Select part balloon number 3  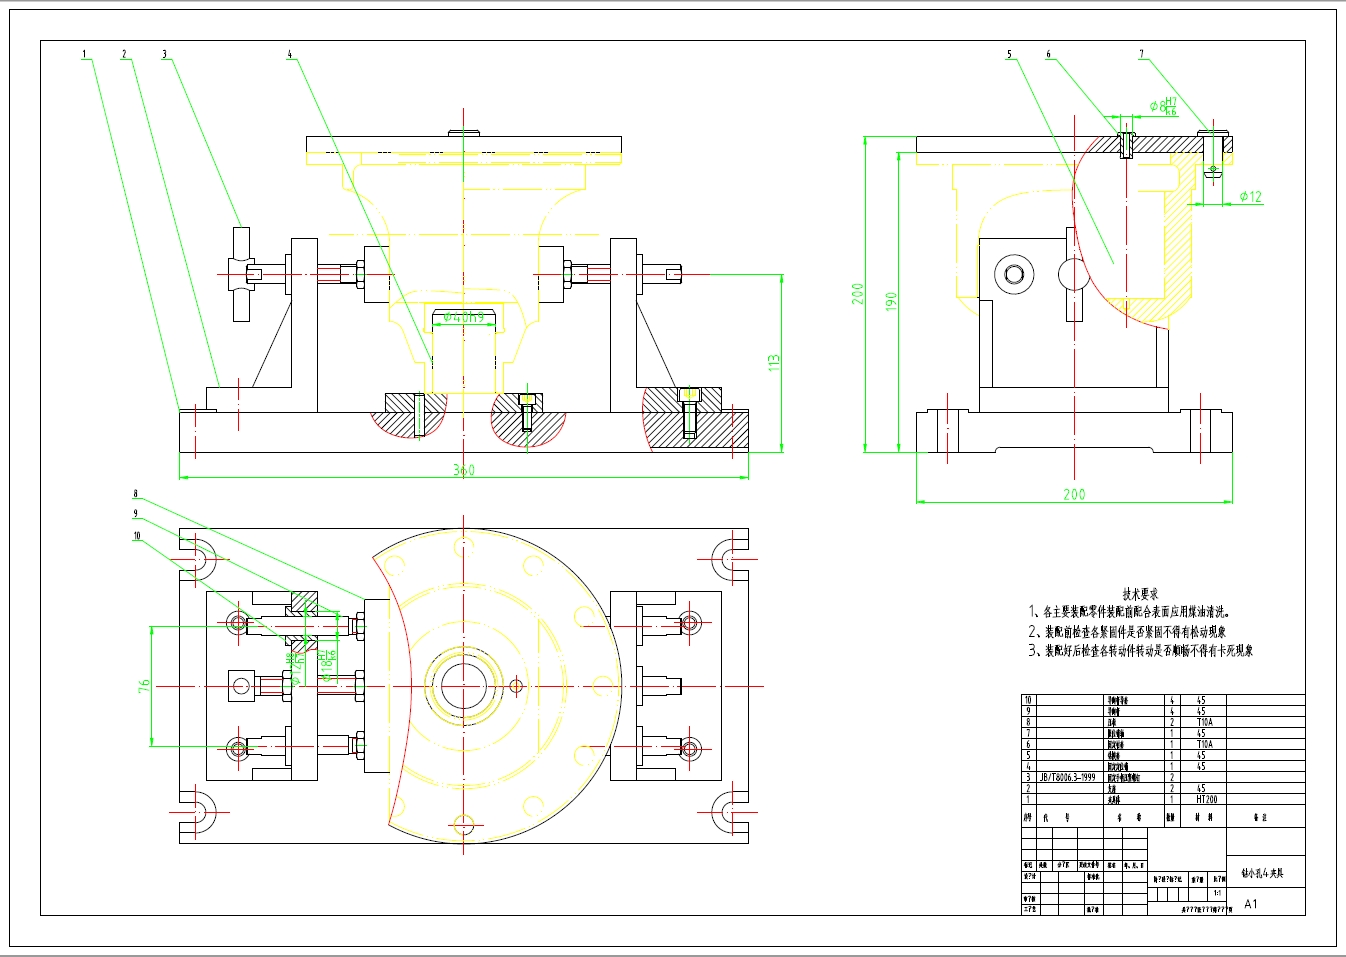[x=165, y=55]
